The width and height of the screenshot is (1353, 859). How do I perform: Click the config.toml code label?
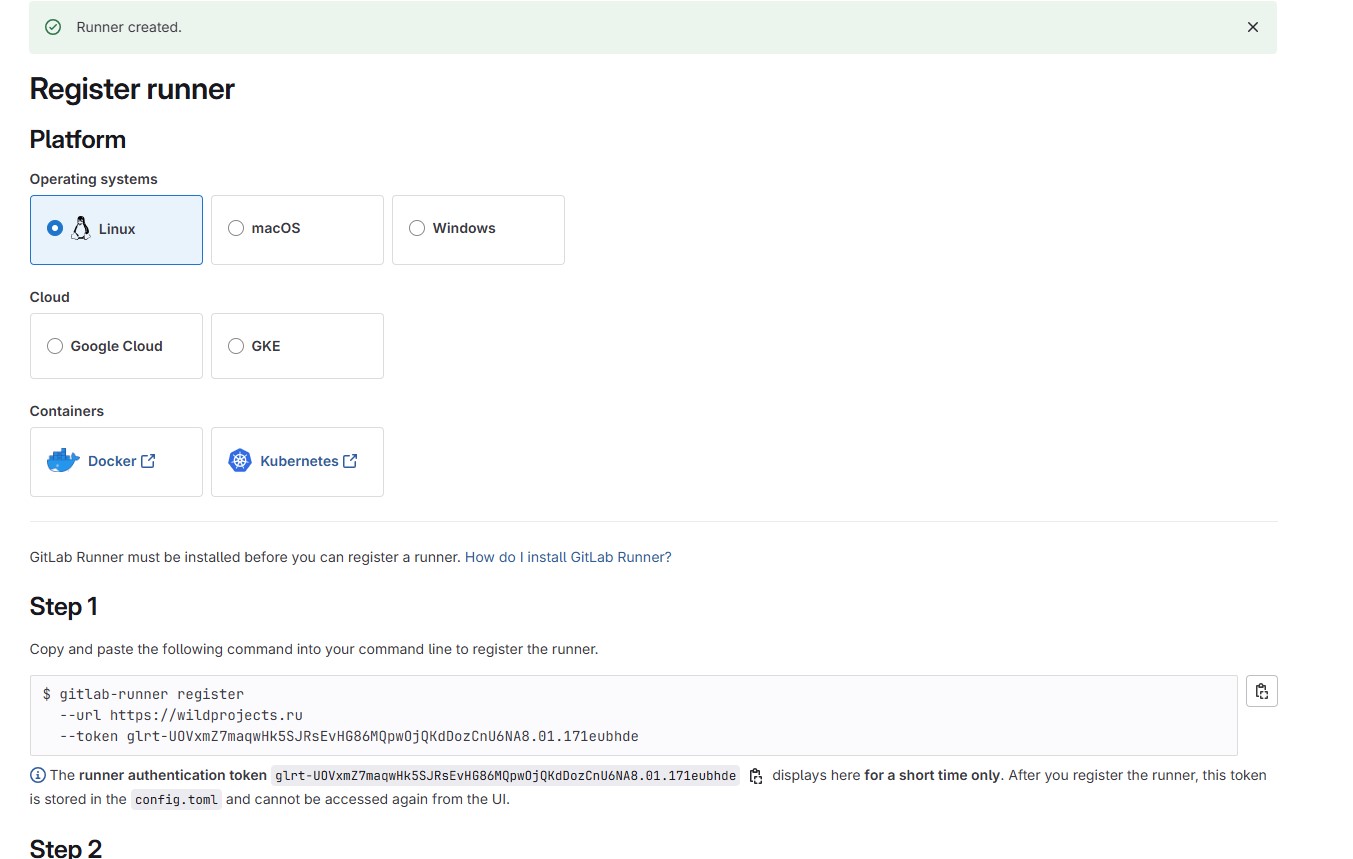click(176, 800)
